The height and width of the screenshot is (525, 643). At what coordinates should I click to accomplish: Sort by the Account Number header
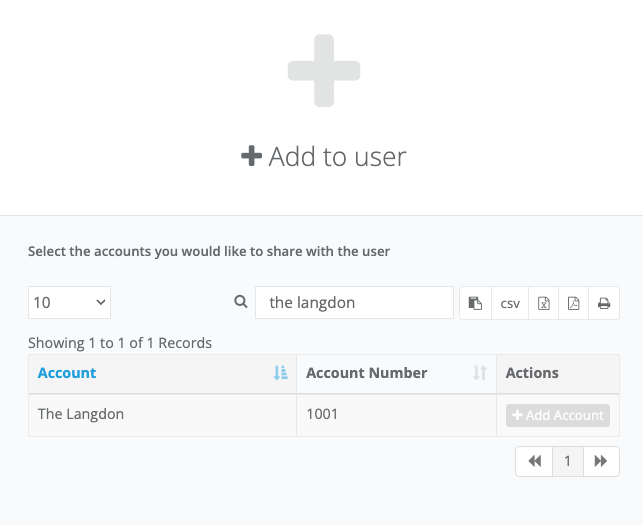coord(366,373)
